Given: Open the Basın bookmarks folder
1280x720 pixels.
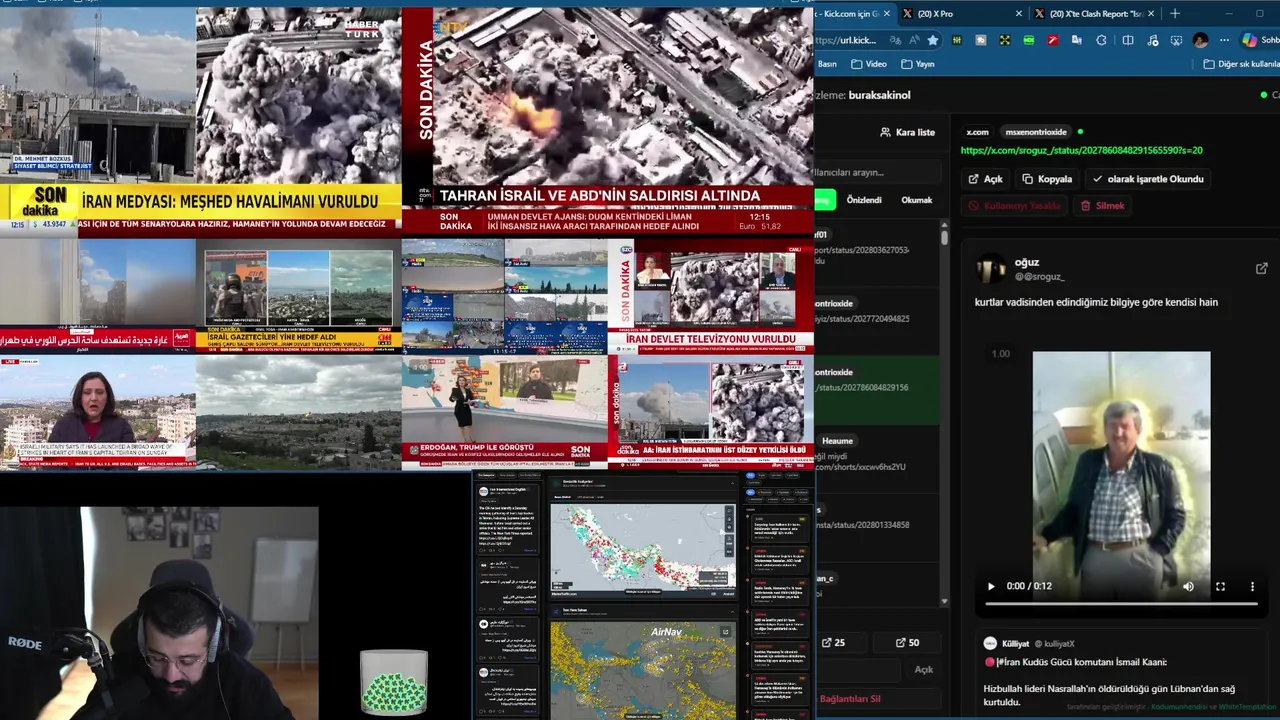Looking at the screenshot, I should (827, 64).
